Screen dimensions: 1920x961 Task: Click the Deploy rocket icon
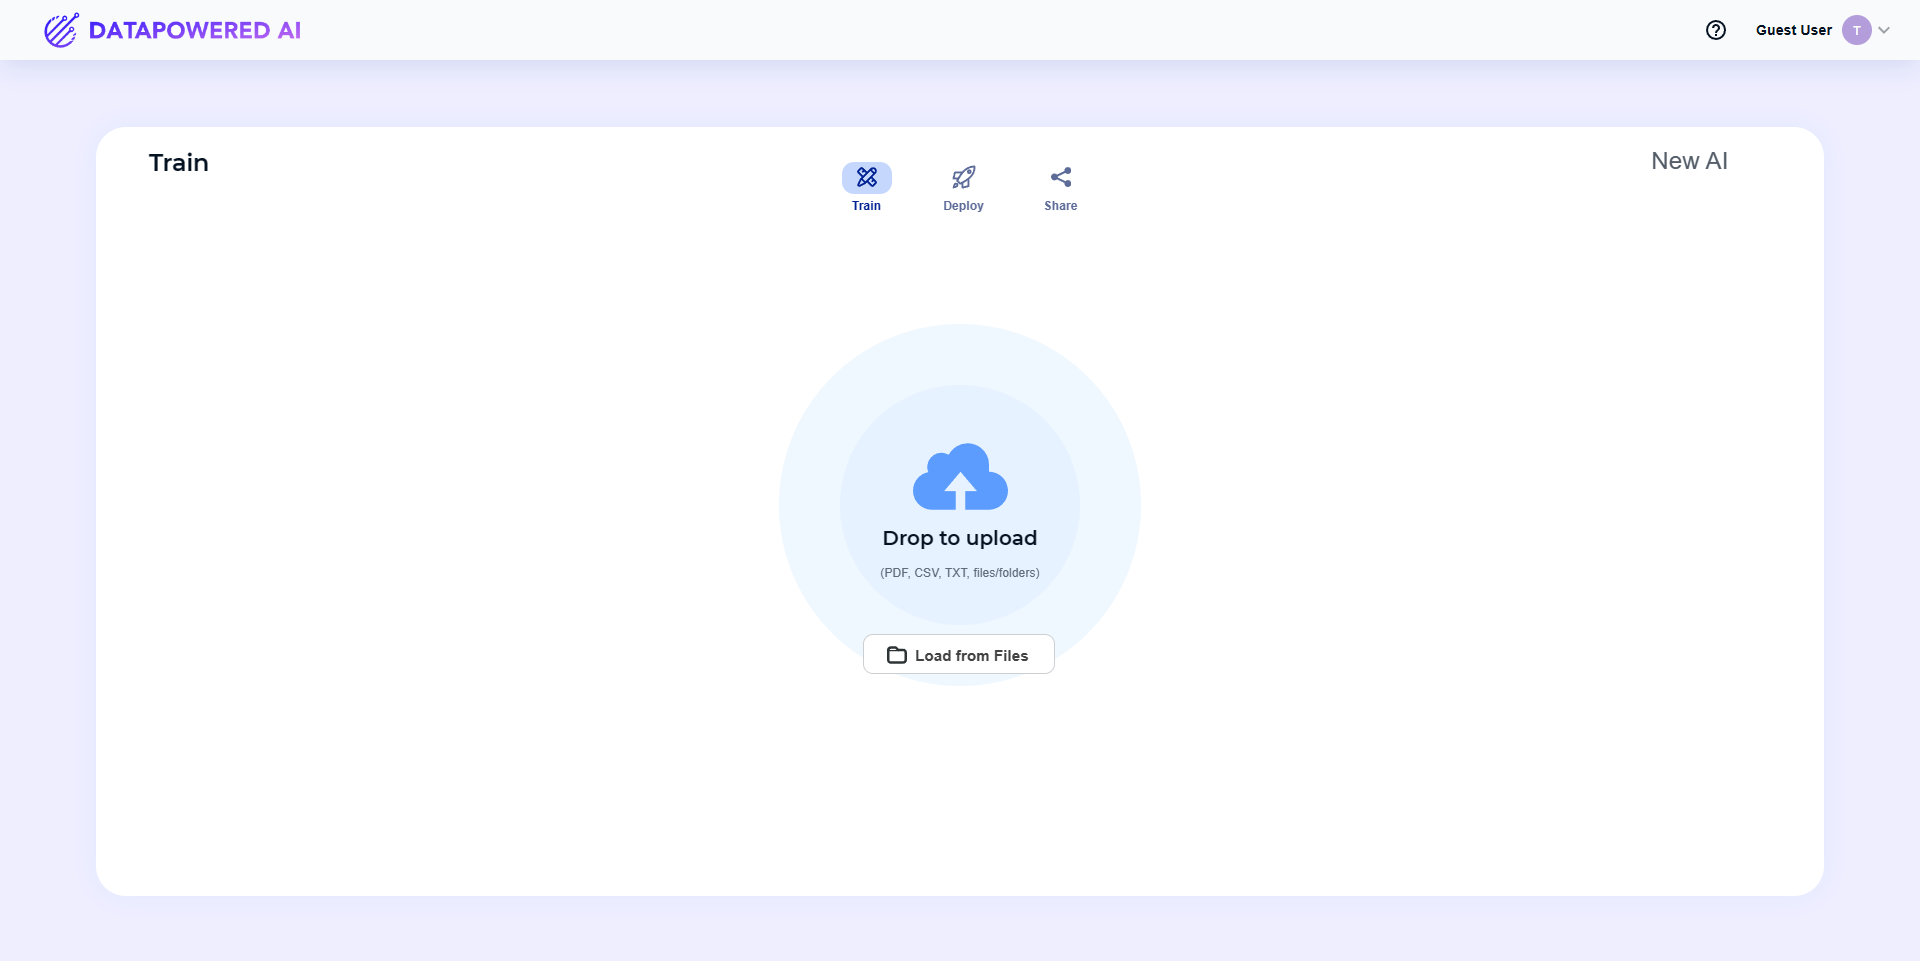point(963,176)
